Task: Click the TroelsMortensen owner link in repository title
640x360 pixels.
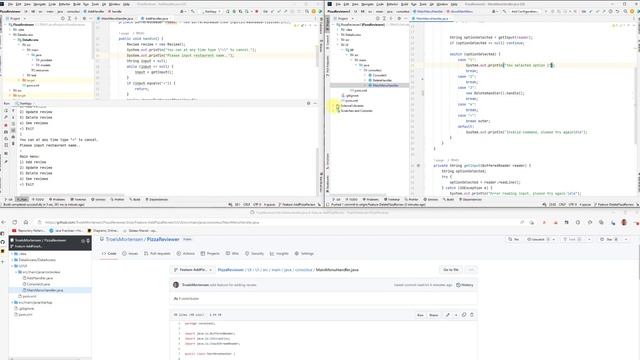Action: (124, 239)
